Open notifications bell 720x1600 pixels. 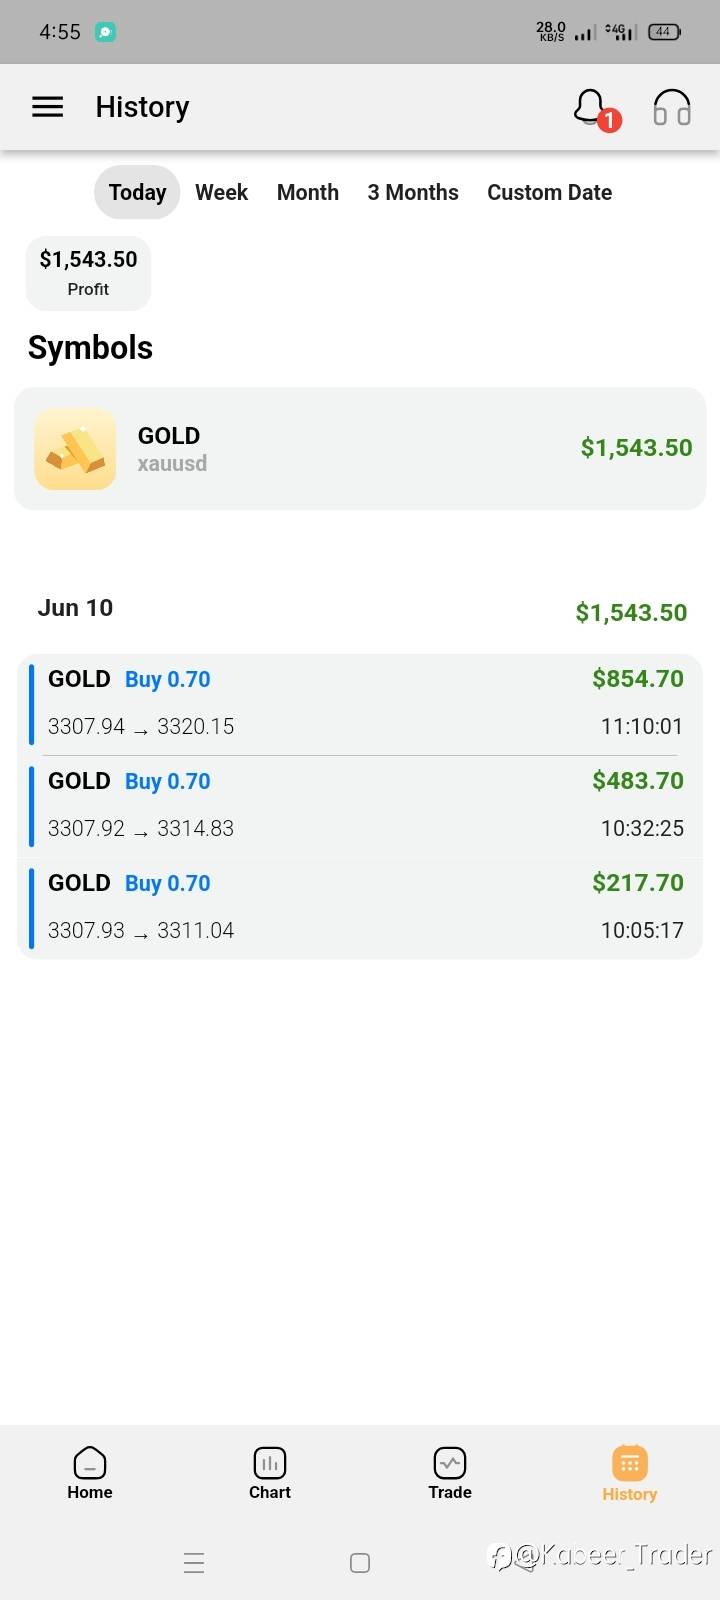590,107
